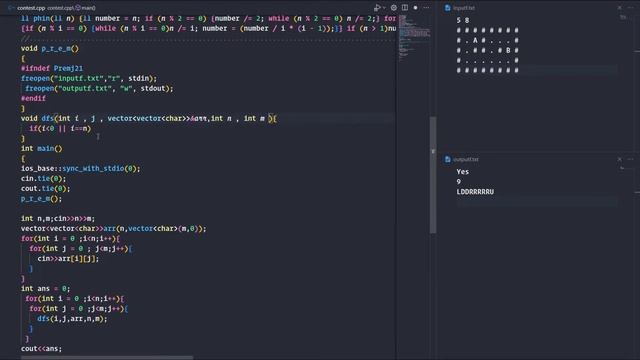Place cursor after 'if(i<0 || i==n)'
Viewport: 640px width, 360px height.
click(x=91, y=129)
